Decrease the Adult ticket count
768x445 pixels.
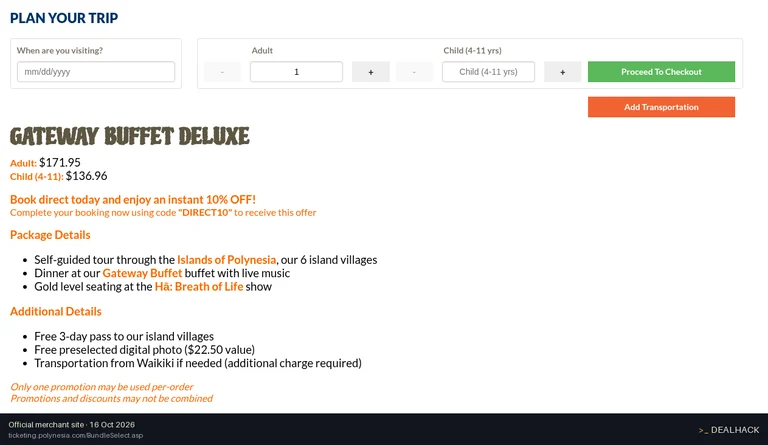(x=222, y=71)
